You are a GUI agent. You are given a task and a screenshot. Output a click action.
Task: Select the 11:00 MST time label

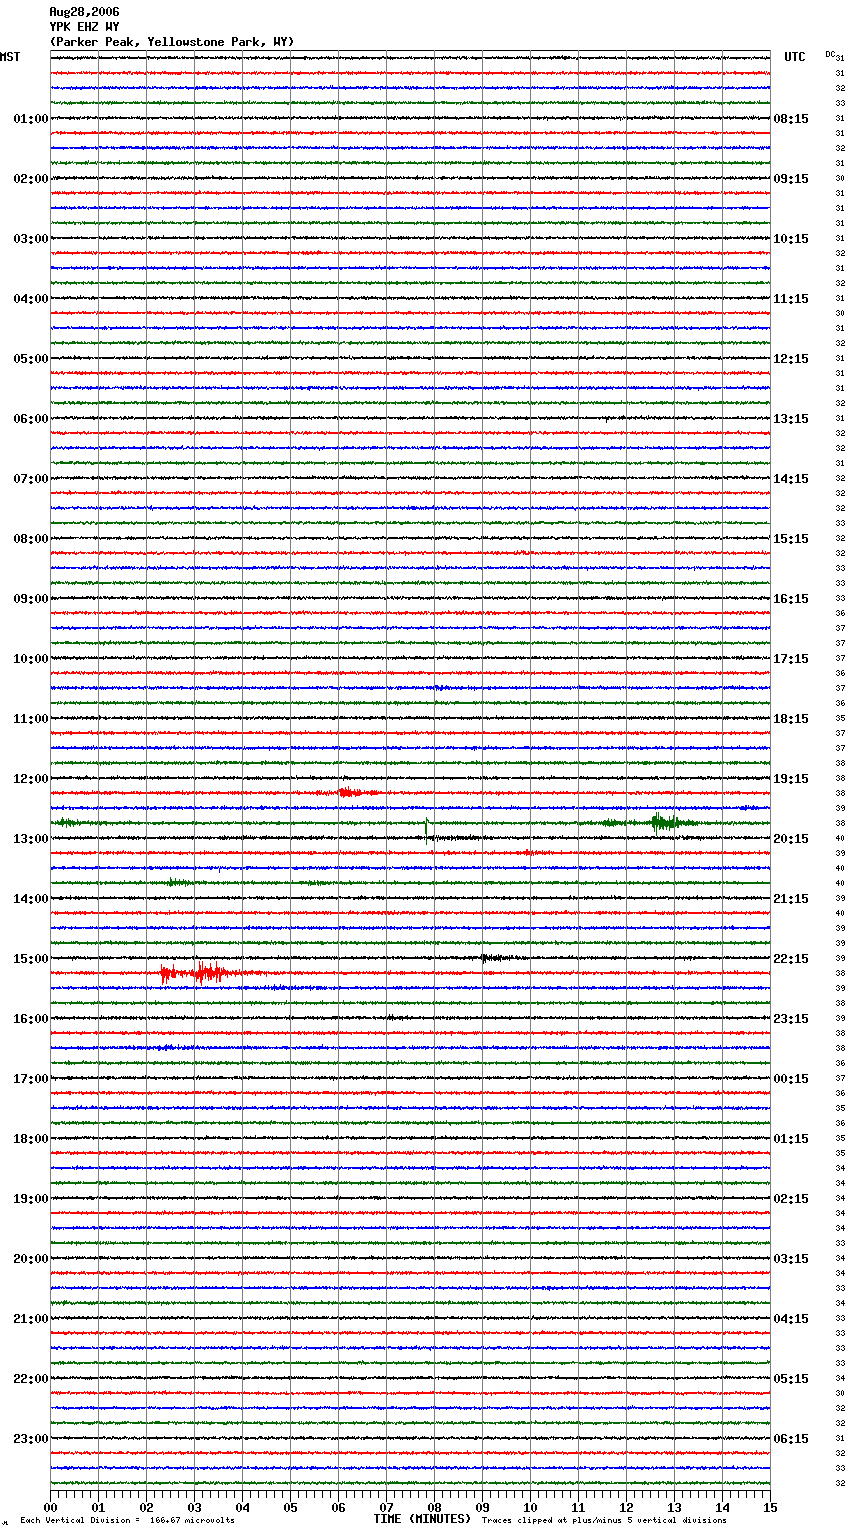click(31, 719)
